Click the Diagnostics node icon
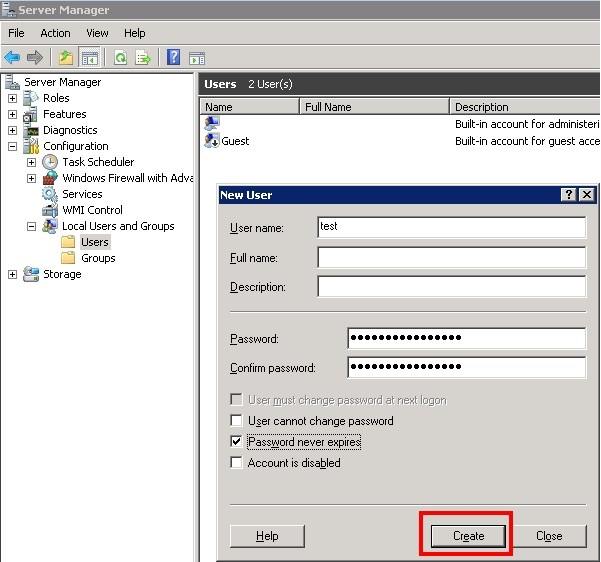Screen dimensions: 601x562 [x=31, y=131]
